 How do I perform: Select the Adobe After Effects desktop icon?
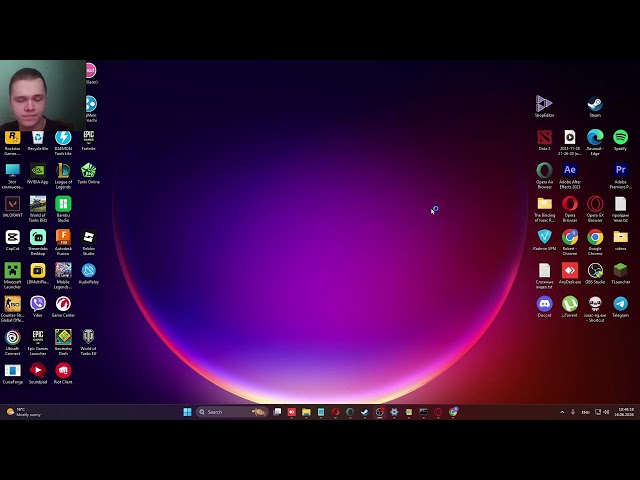point(569,176)
